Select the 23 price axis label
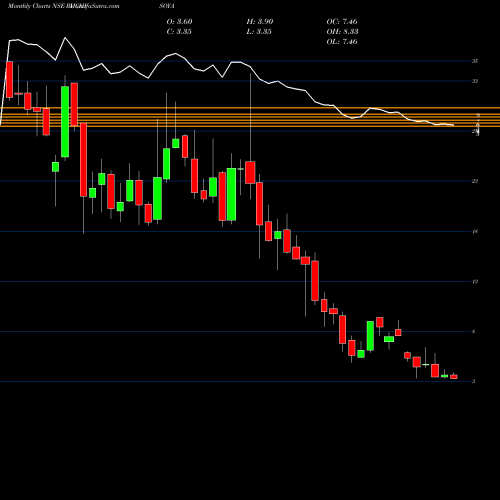Image resolution: width=500 pixels, height=500 pixels. pyautogui.click(x=475, y=181)
